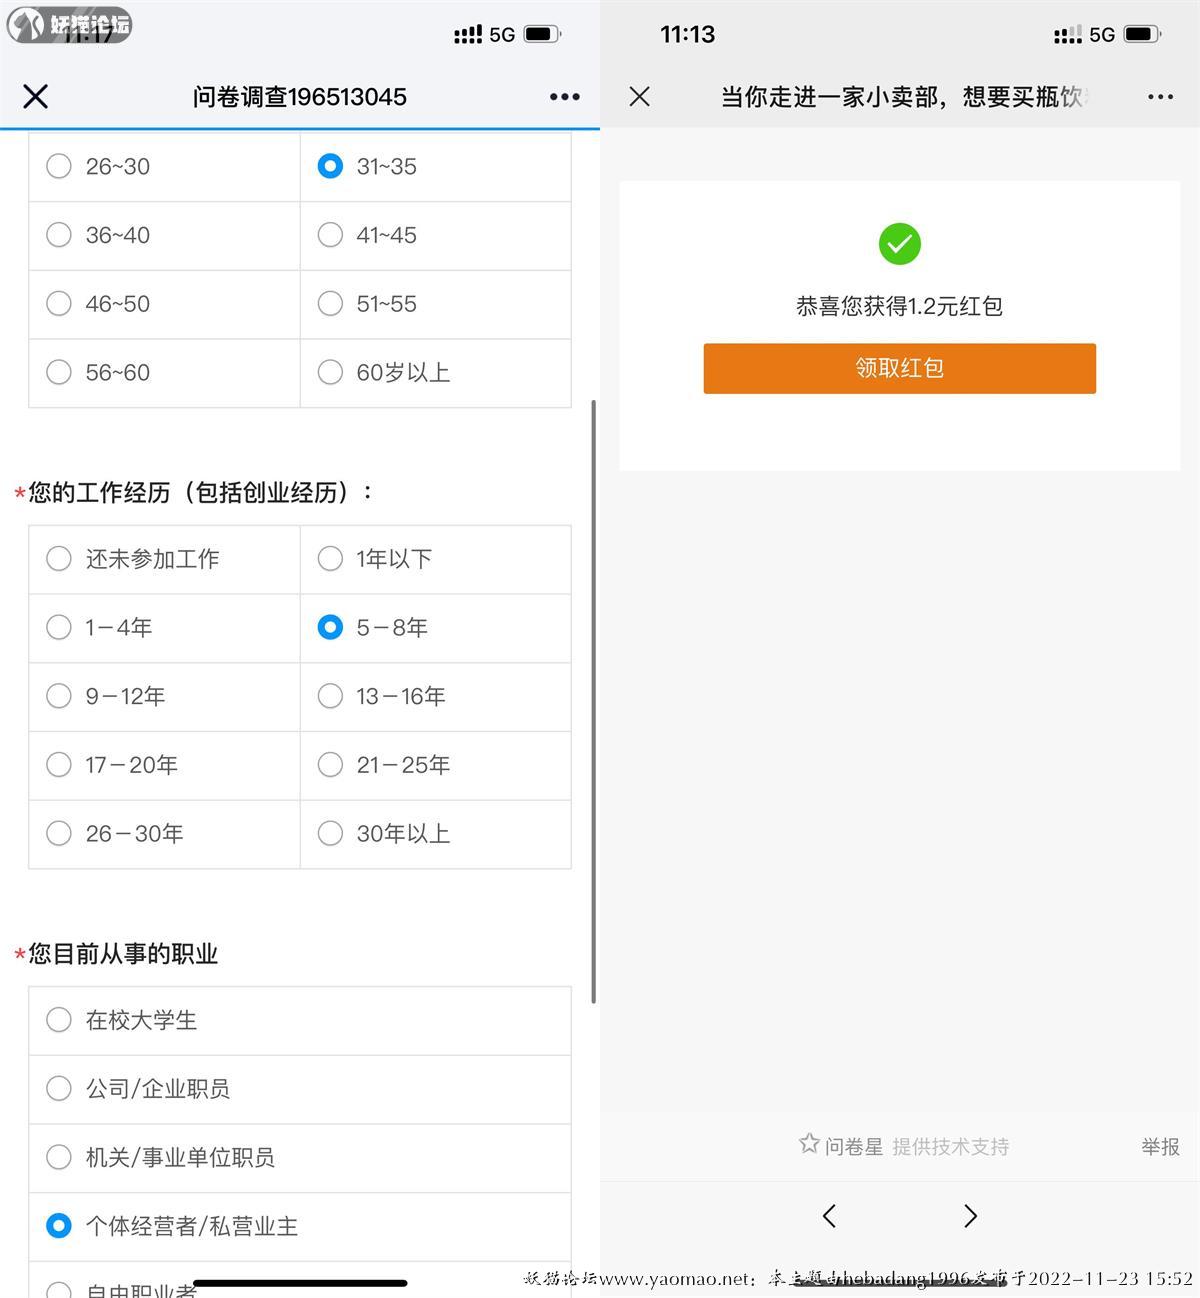Choose work experience 26-30年
The image size is (1200, 1298).
tap(164, 834)
